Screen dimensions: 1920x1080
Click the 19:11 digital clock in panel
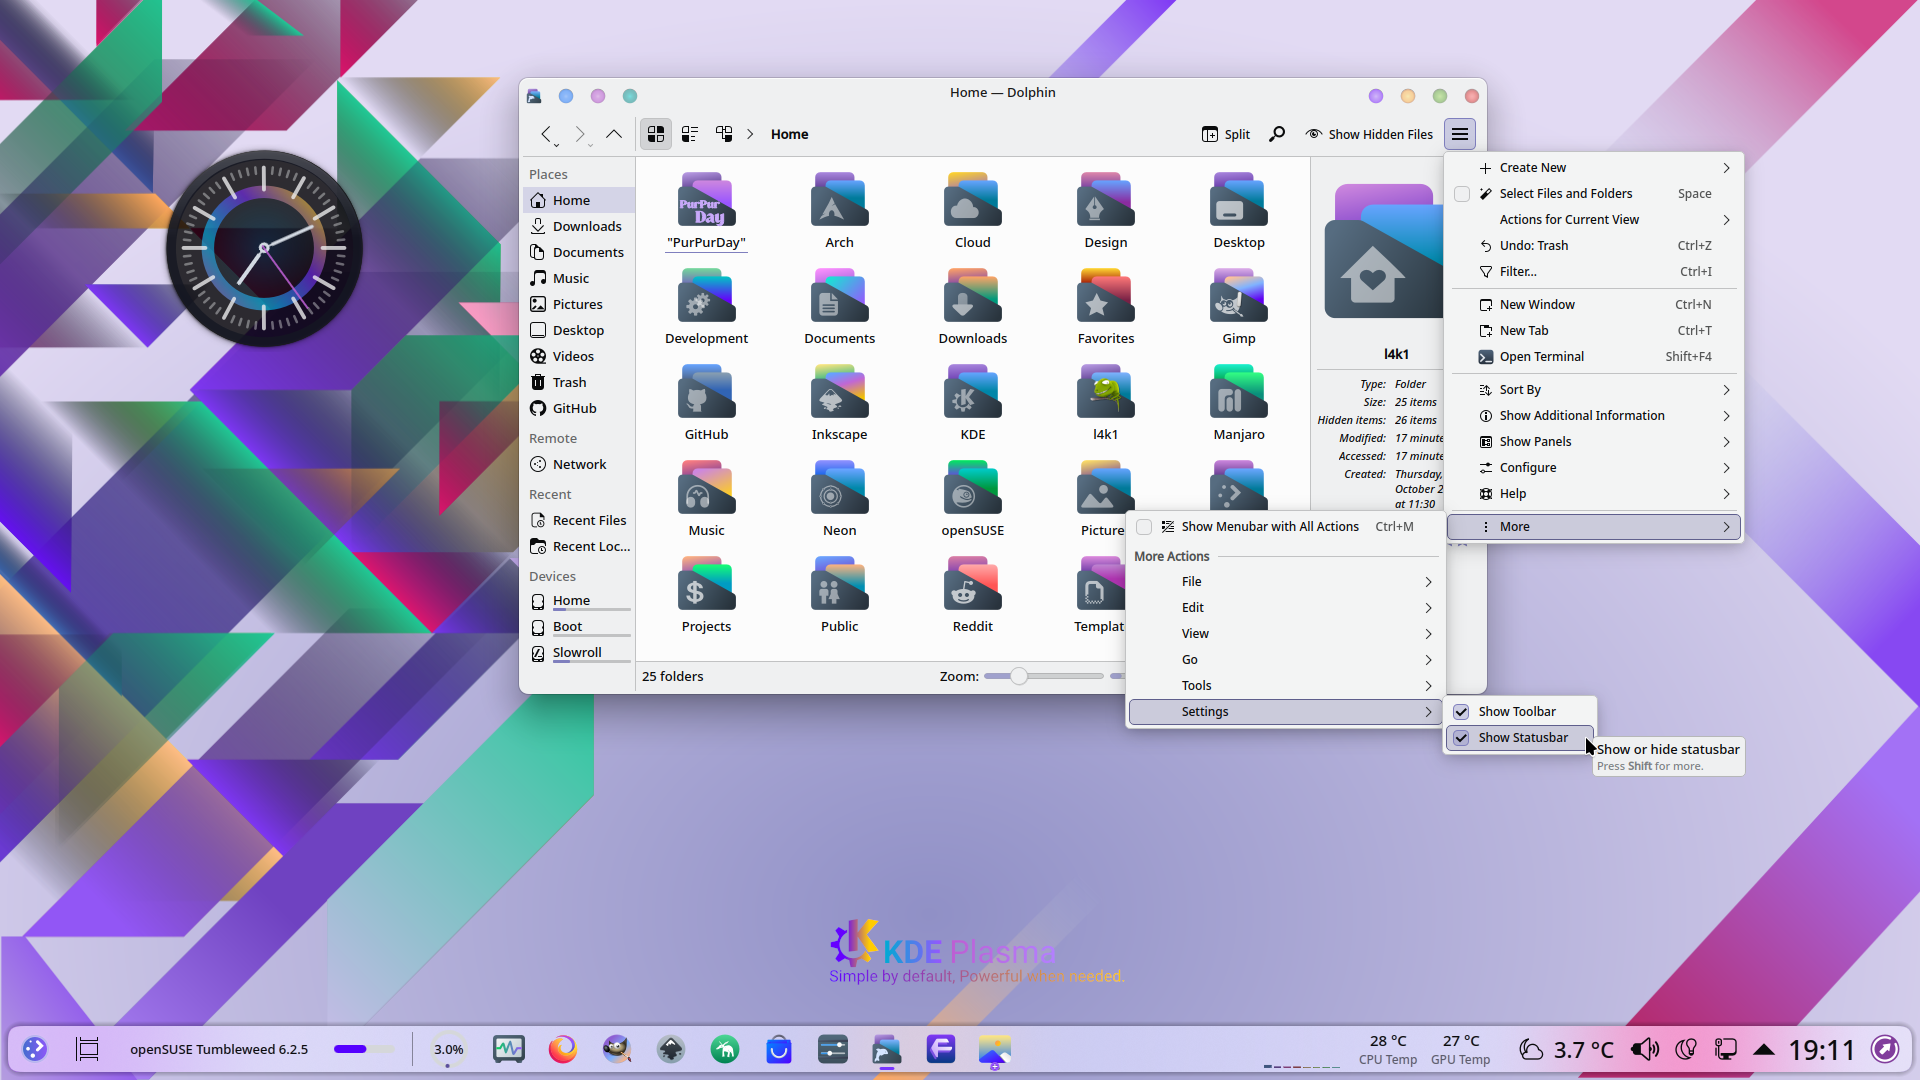[1821, 1050]
